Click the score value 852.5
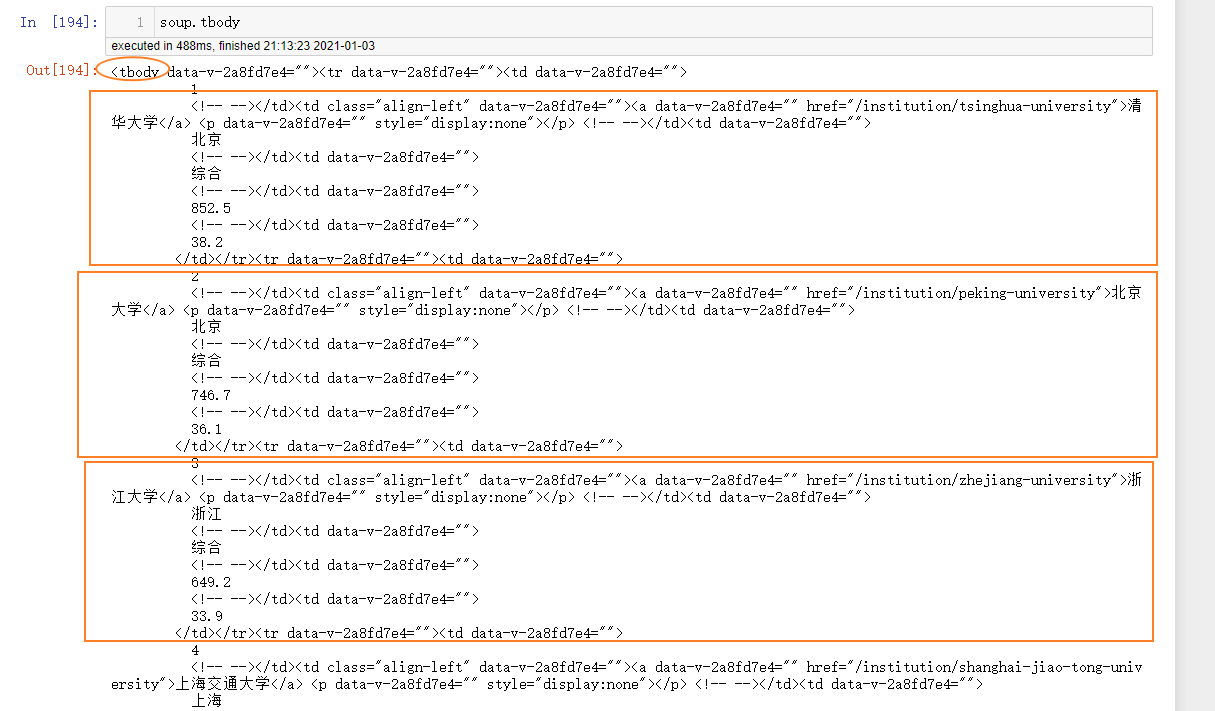This screenshot has width=1215, height=711. pyautogui.click(x=211, y=208)
